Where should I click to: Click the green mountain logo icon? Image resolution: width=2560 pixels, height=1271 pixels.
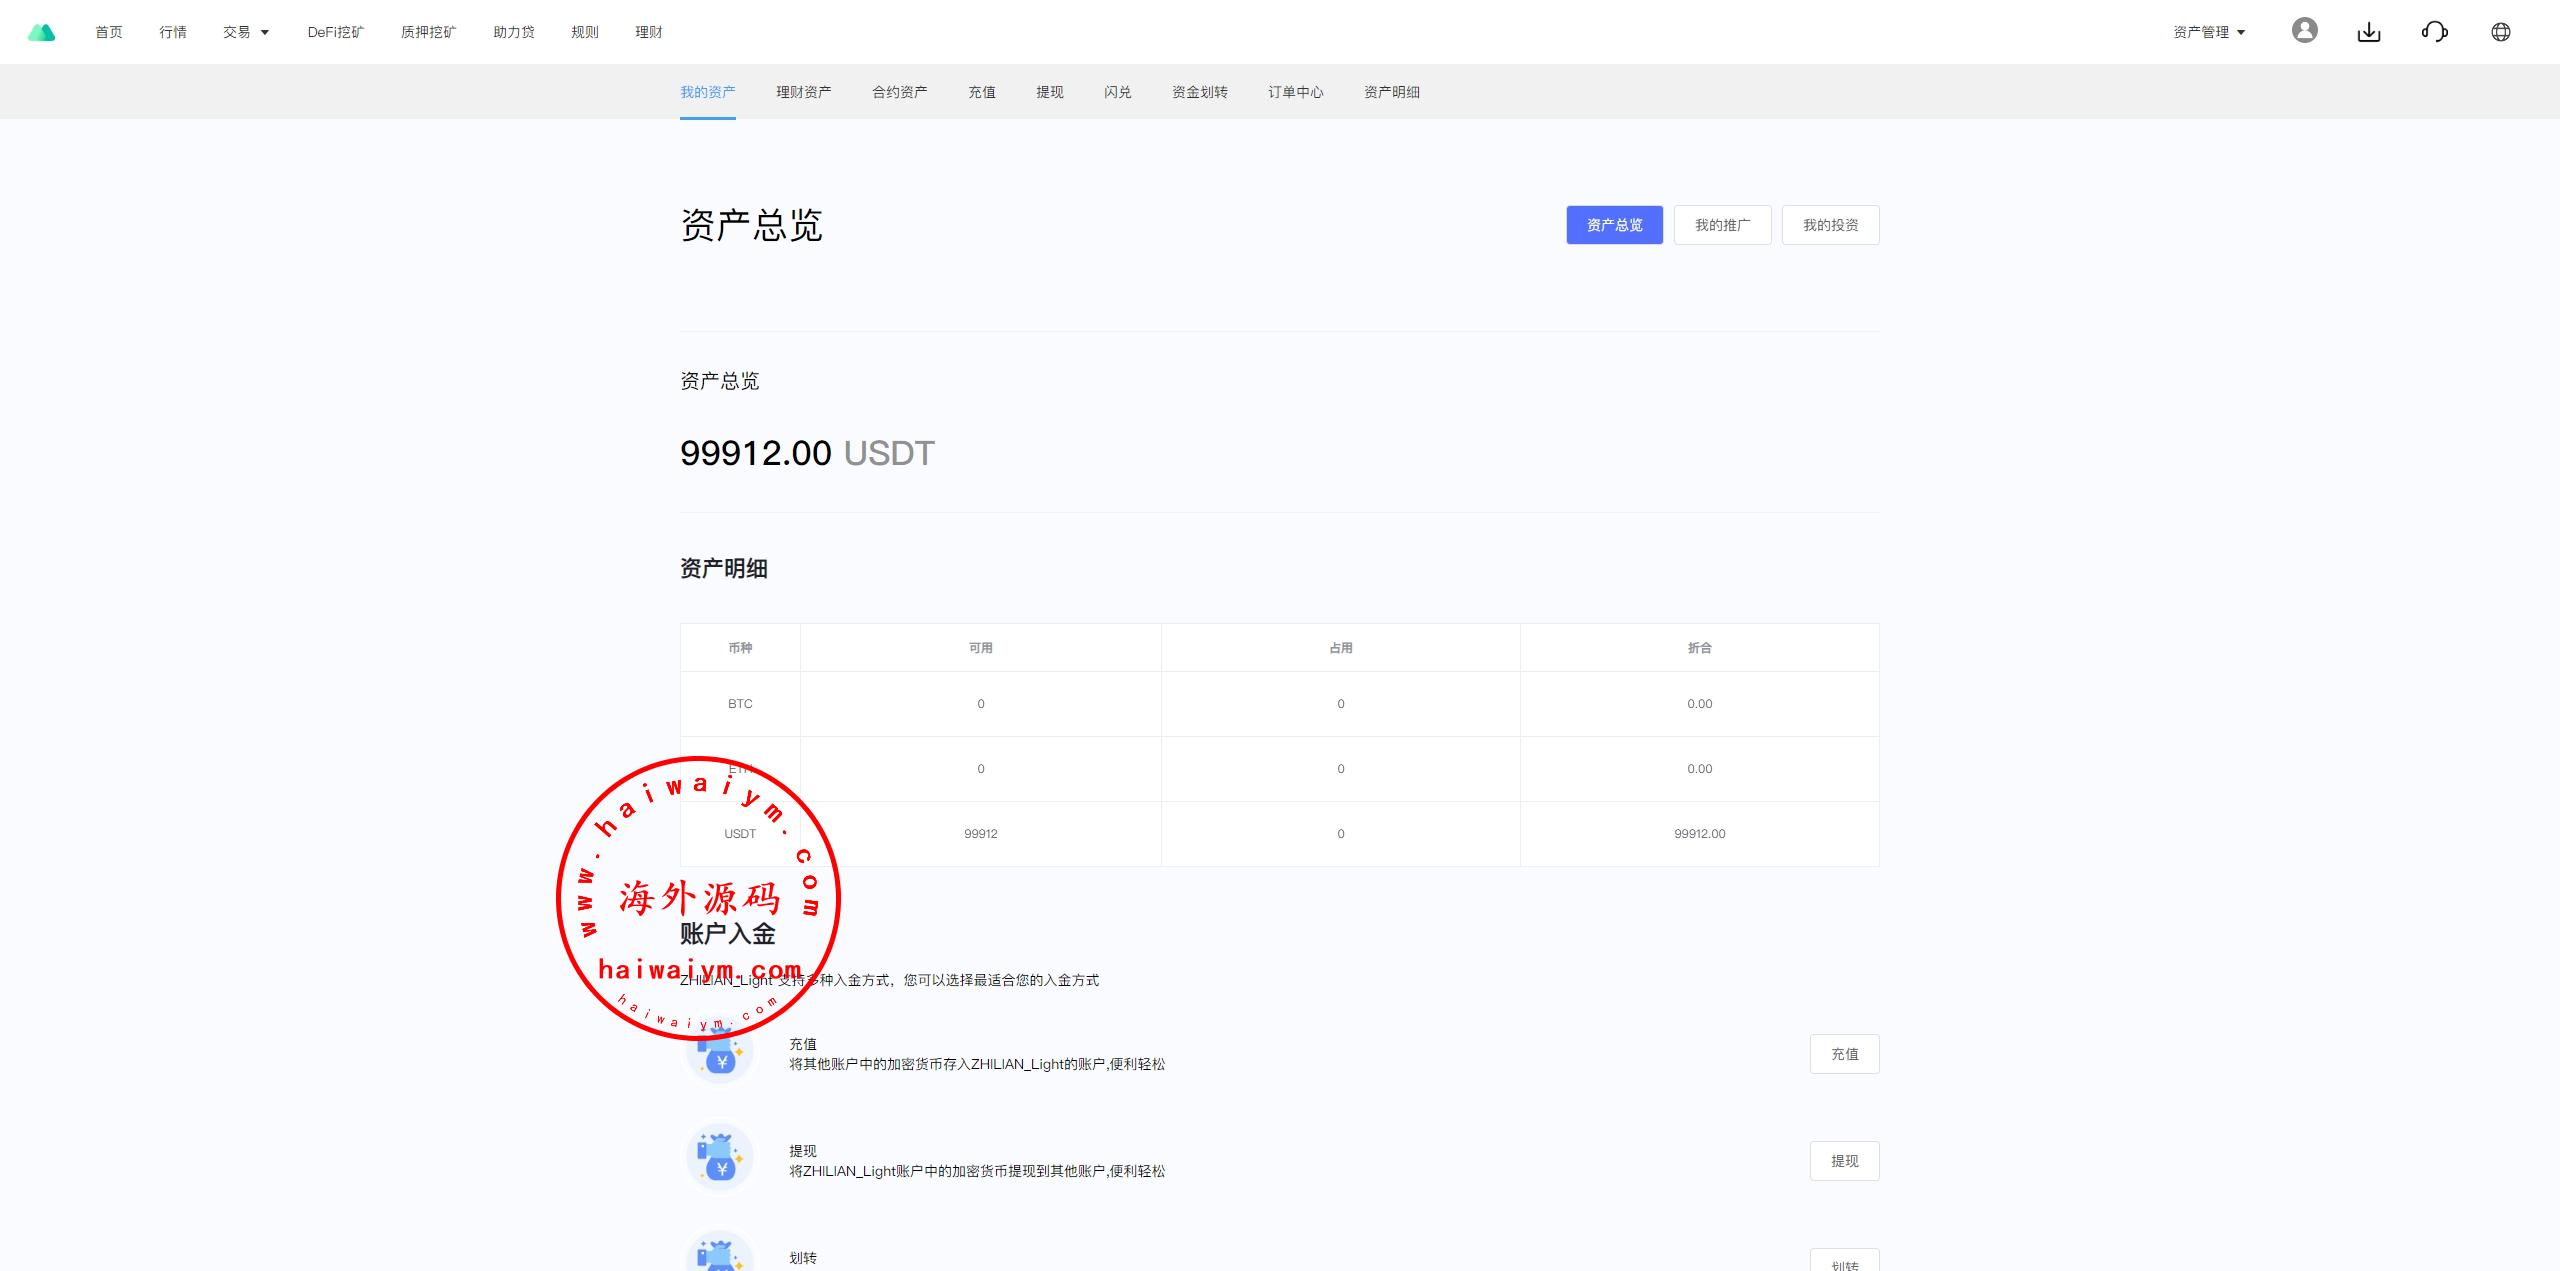click(41, 32)
